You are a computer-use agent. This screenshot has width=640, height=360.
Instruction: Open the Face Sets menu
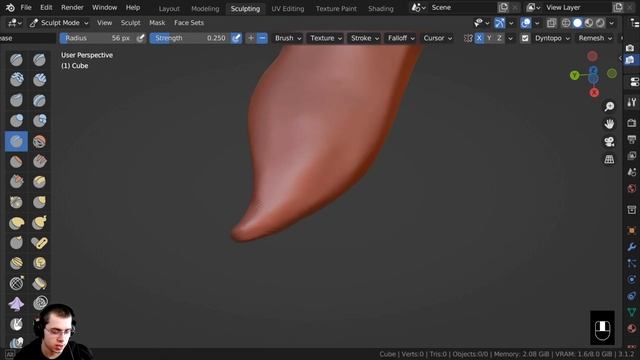click(x=189, y=23)
